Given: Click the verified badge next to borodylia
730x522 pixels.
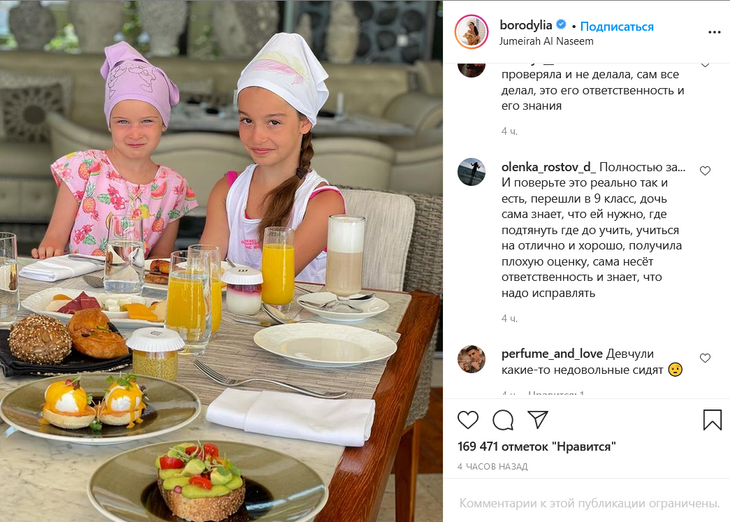Looking at the screenshot, I should click(x=561, y=25).
